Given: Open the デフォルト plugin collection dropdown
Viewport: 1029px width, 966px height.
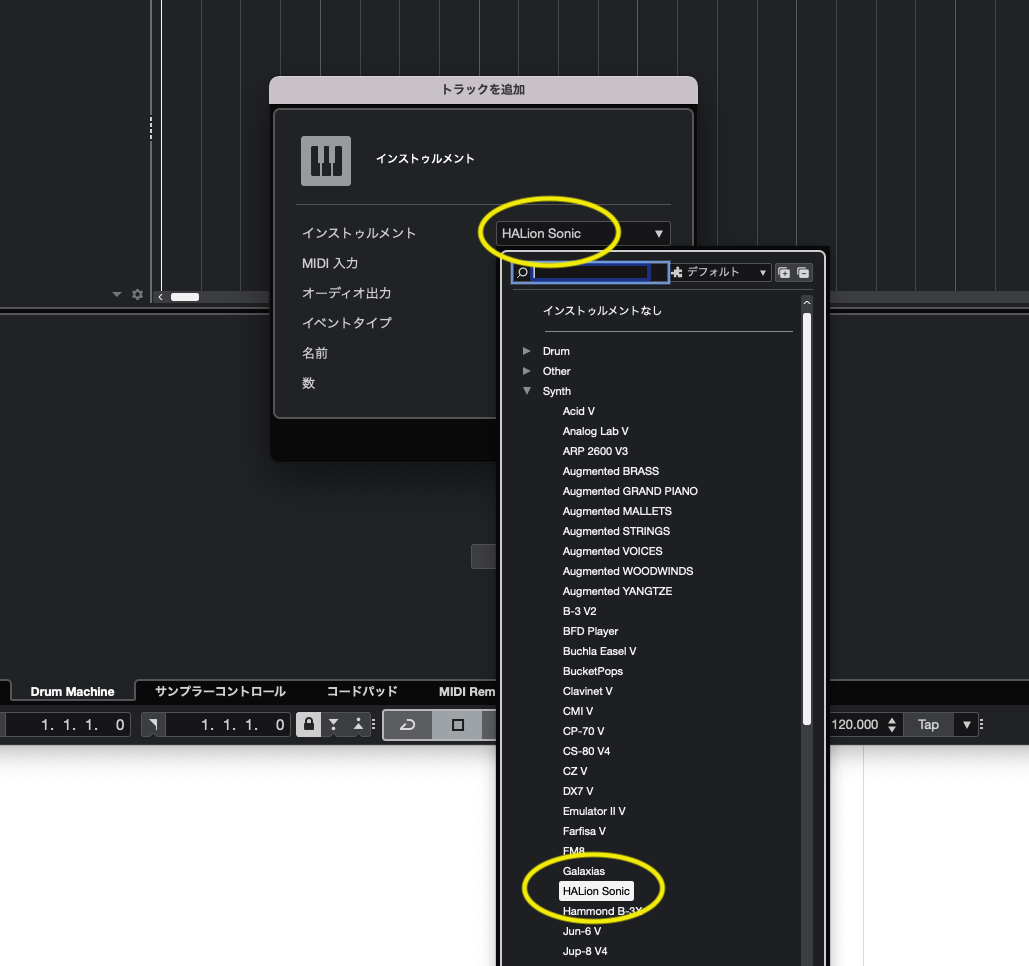Looking at the screenshot, I should click(x=720, y=272).
